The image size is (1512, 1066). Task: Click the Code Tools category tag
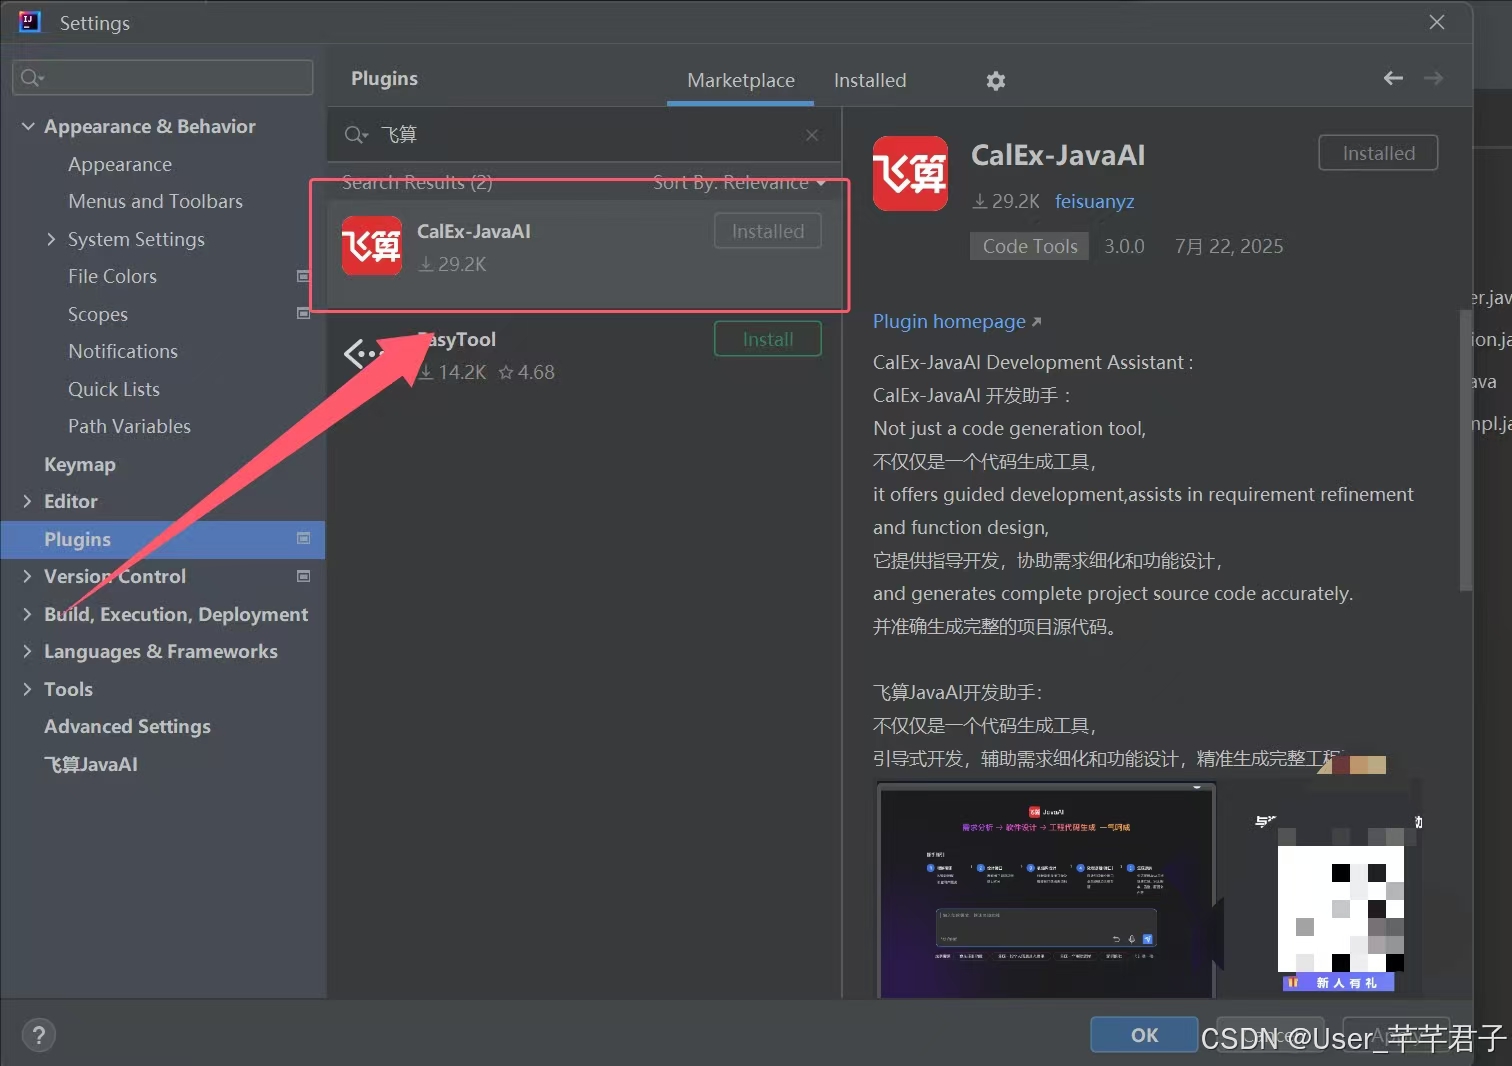tap(1030, 246)
